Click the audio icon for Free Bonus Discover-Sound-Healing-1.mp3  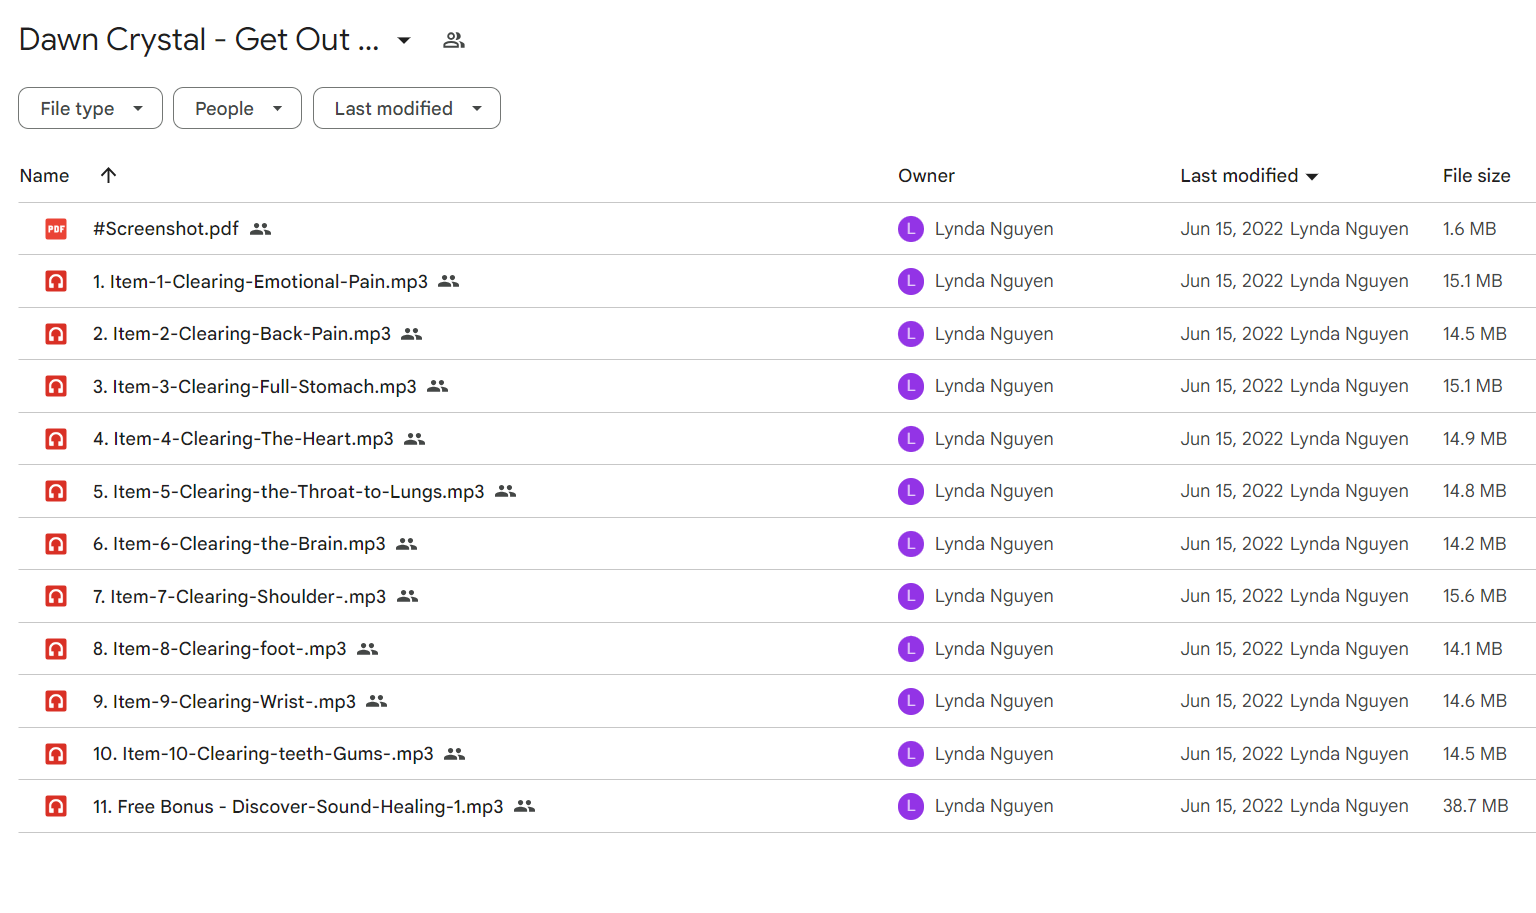point(56,806)
